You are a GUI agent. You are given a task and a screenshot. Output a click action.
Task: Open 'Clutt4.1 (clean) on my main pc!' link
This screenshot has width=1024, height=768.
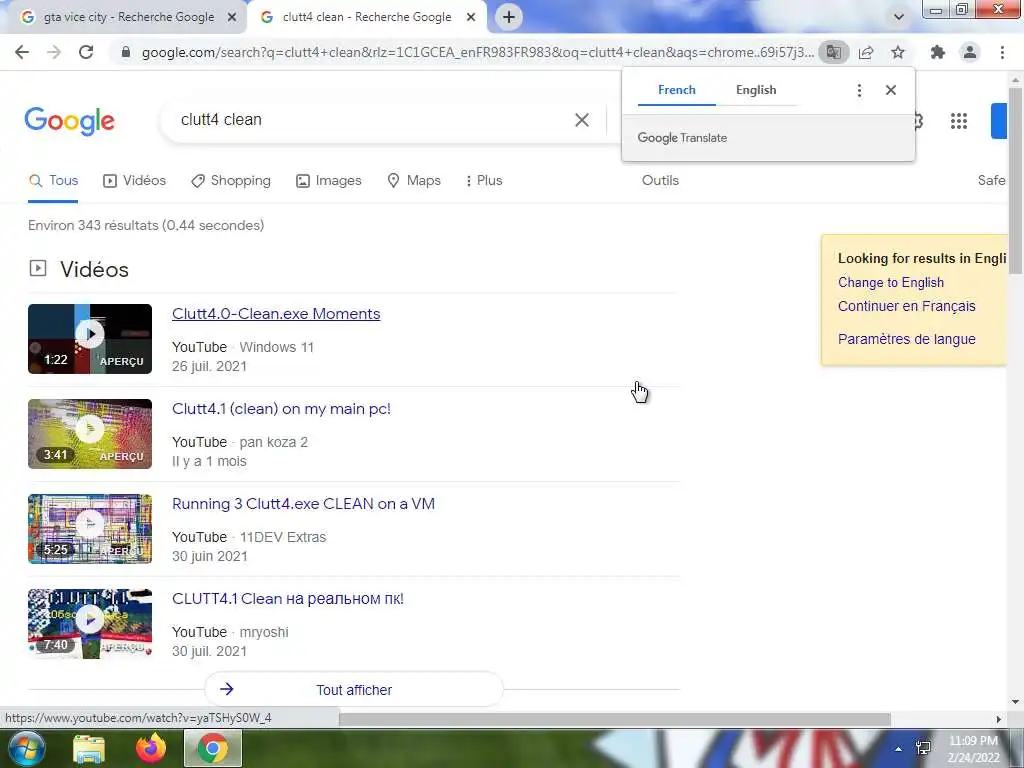[x=281, y=409]
